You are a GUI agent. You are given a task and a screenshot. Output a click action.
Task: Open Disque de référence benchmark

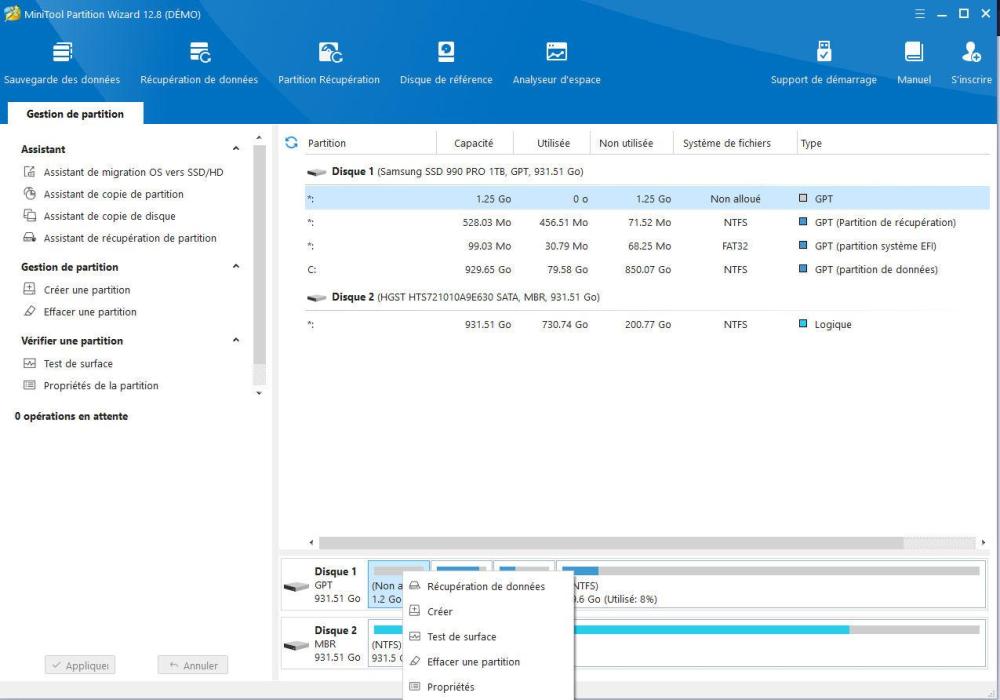(x=446, y=63)
